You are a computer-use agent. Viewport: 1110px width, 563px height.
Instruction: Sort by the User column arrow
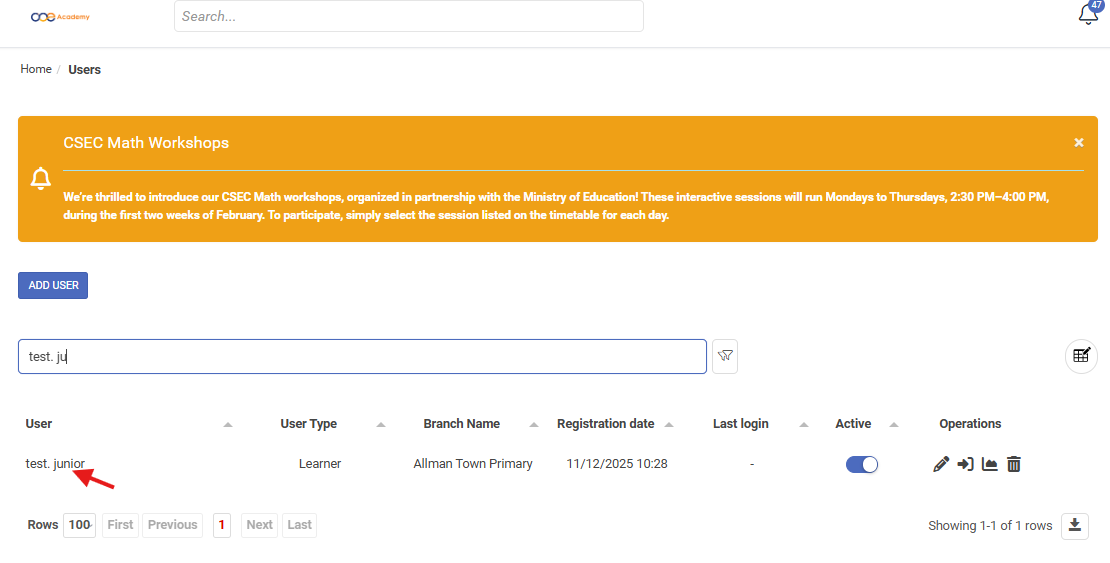click(228, 425)
